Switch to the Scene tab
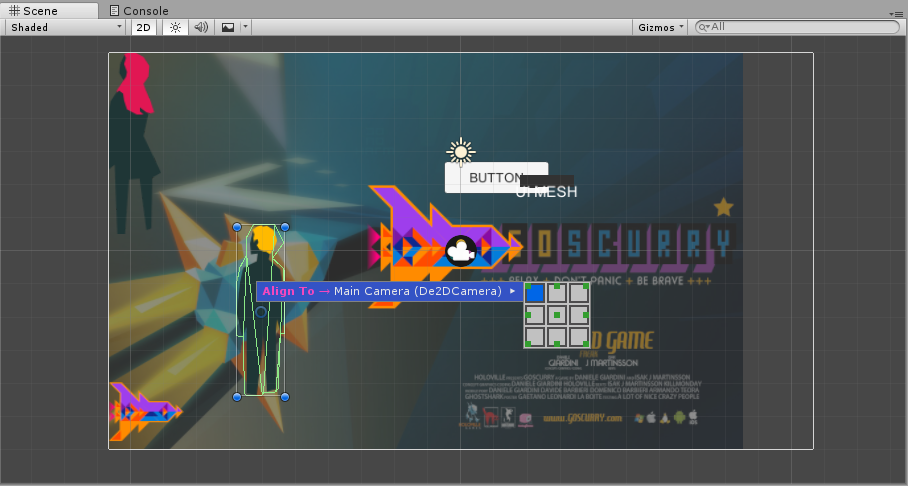This screenshot has height=486, width=908. pos(49,10)
